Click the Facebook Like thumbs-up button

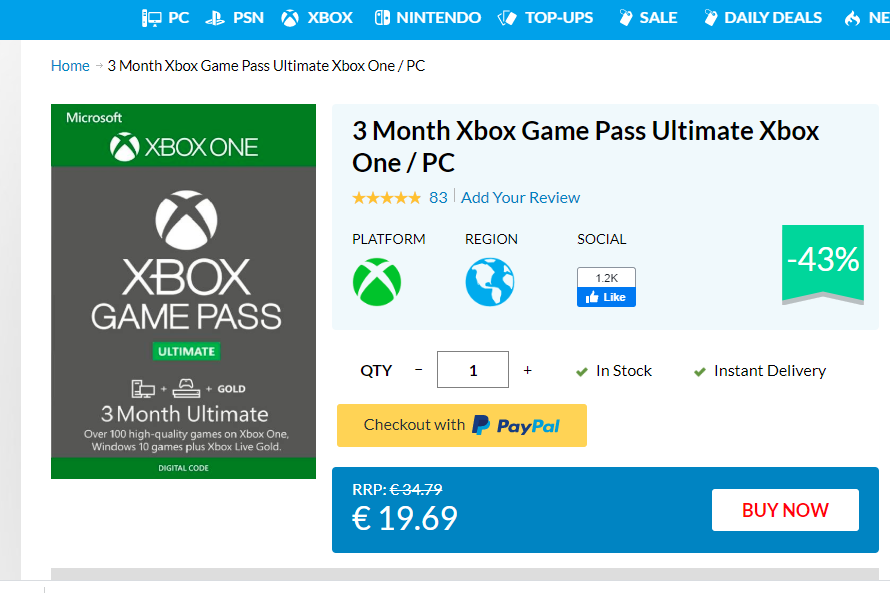click(606, 297)
